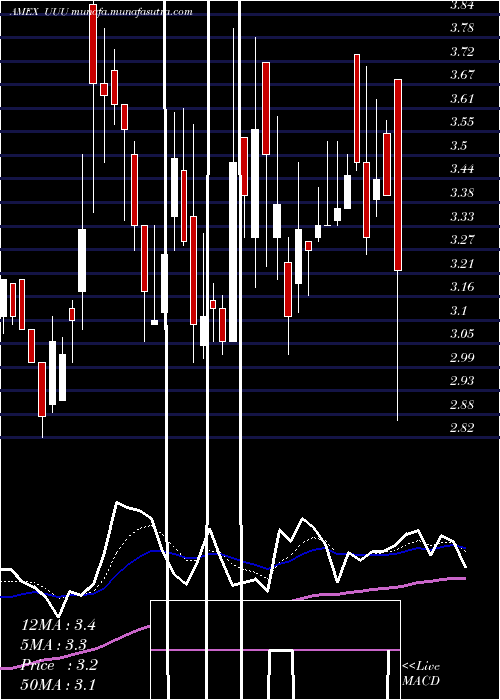The height and width of the screenshot is (700, 500).
Task: Click the MACD indicator label
Action: point(421,681)
